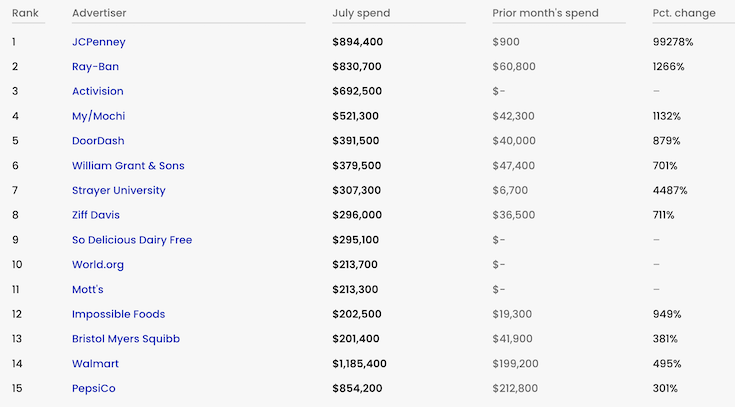This screenshot has width=735, height=407.
Task: Click Prior month's spend column header
Action: click(545, 13)
